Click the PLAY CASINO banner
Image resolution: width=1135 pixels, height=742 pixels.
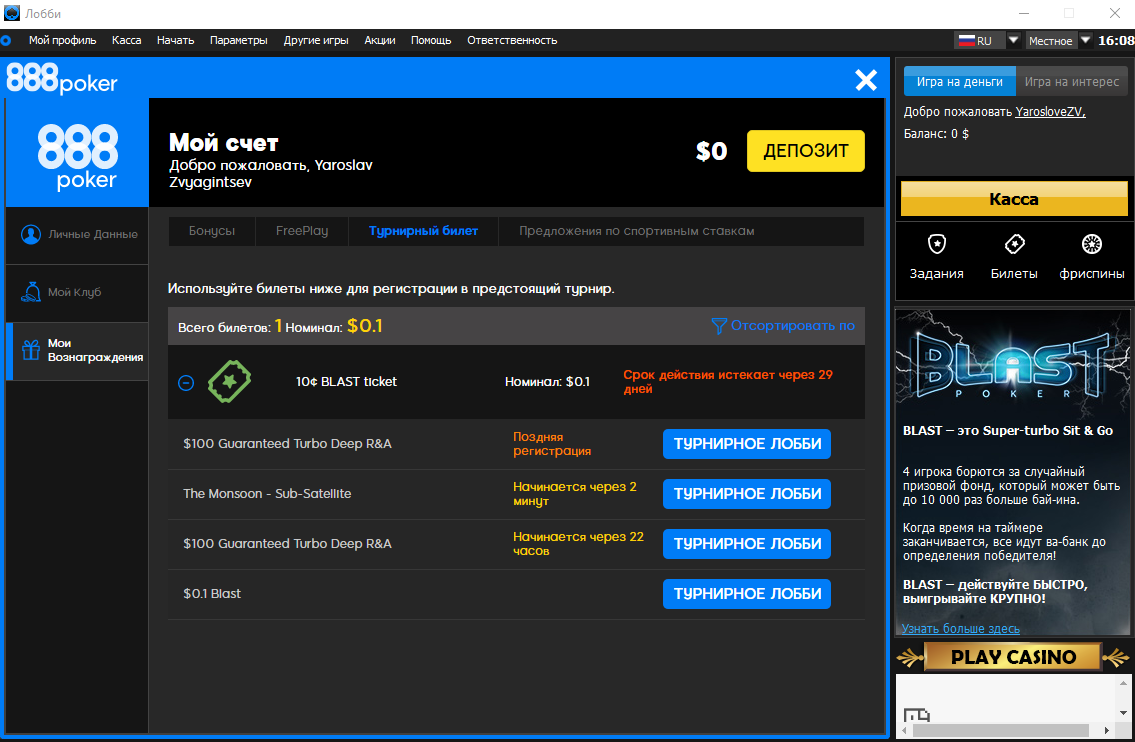(1013, 657)
